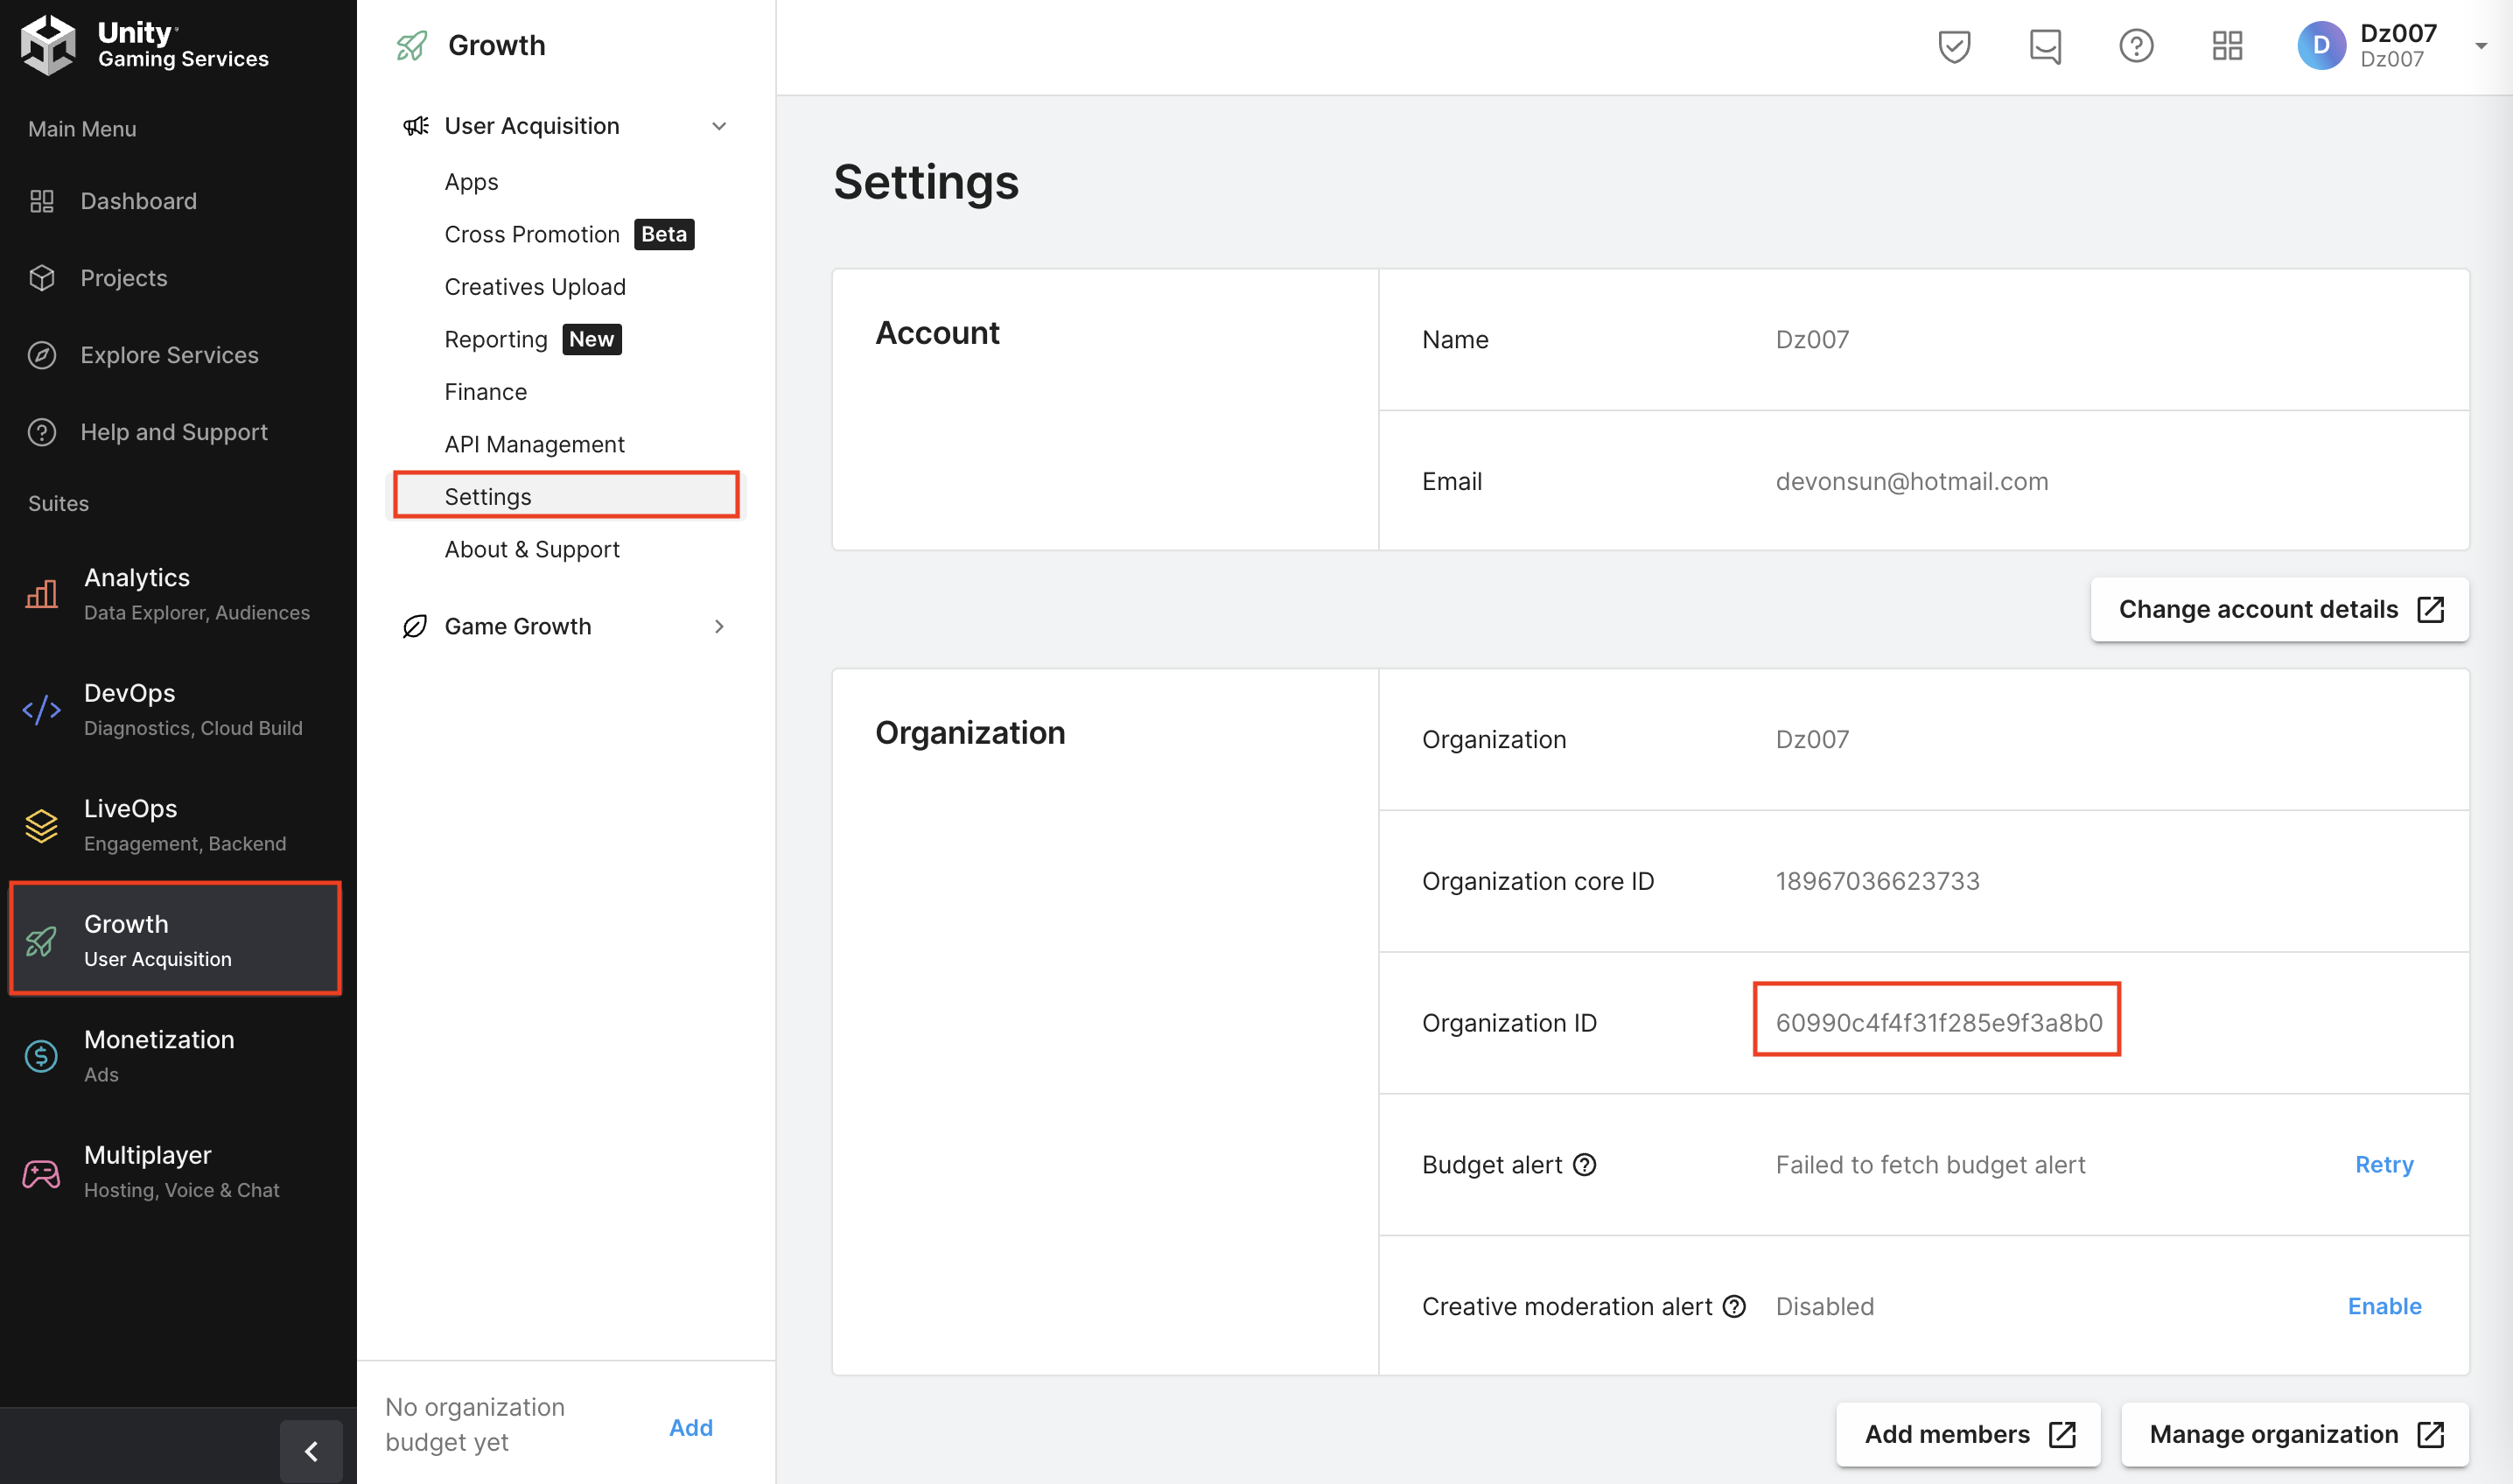Click Retry for budget alert
Image resolution: width=2513 pixels, height=1484 pixels.
click(2384, 1165)
